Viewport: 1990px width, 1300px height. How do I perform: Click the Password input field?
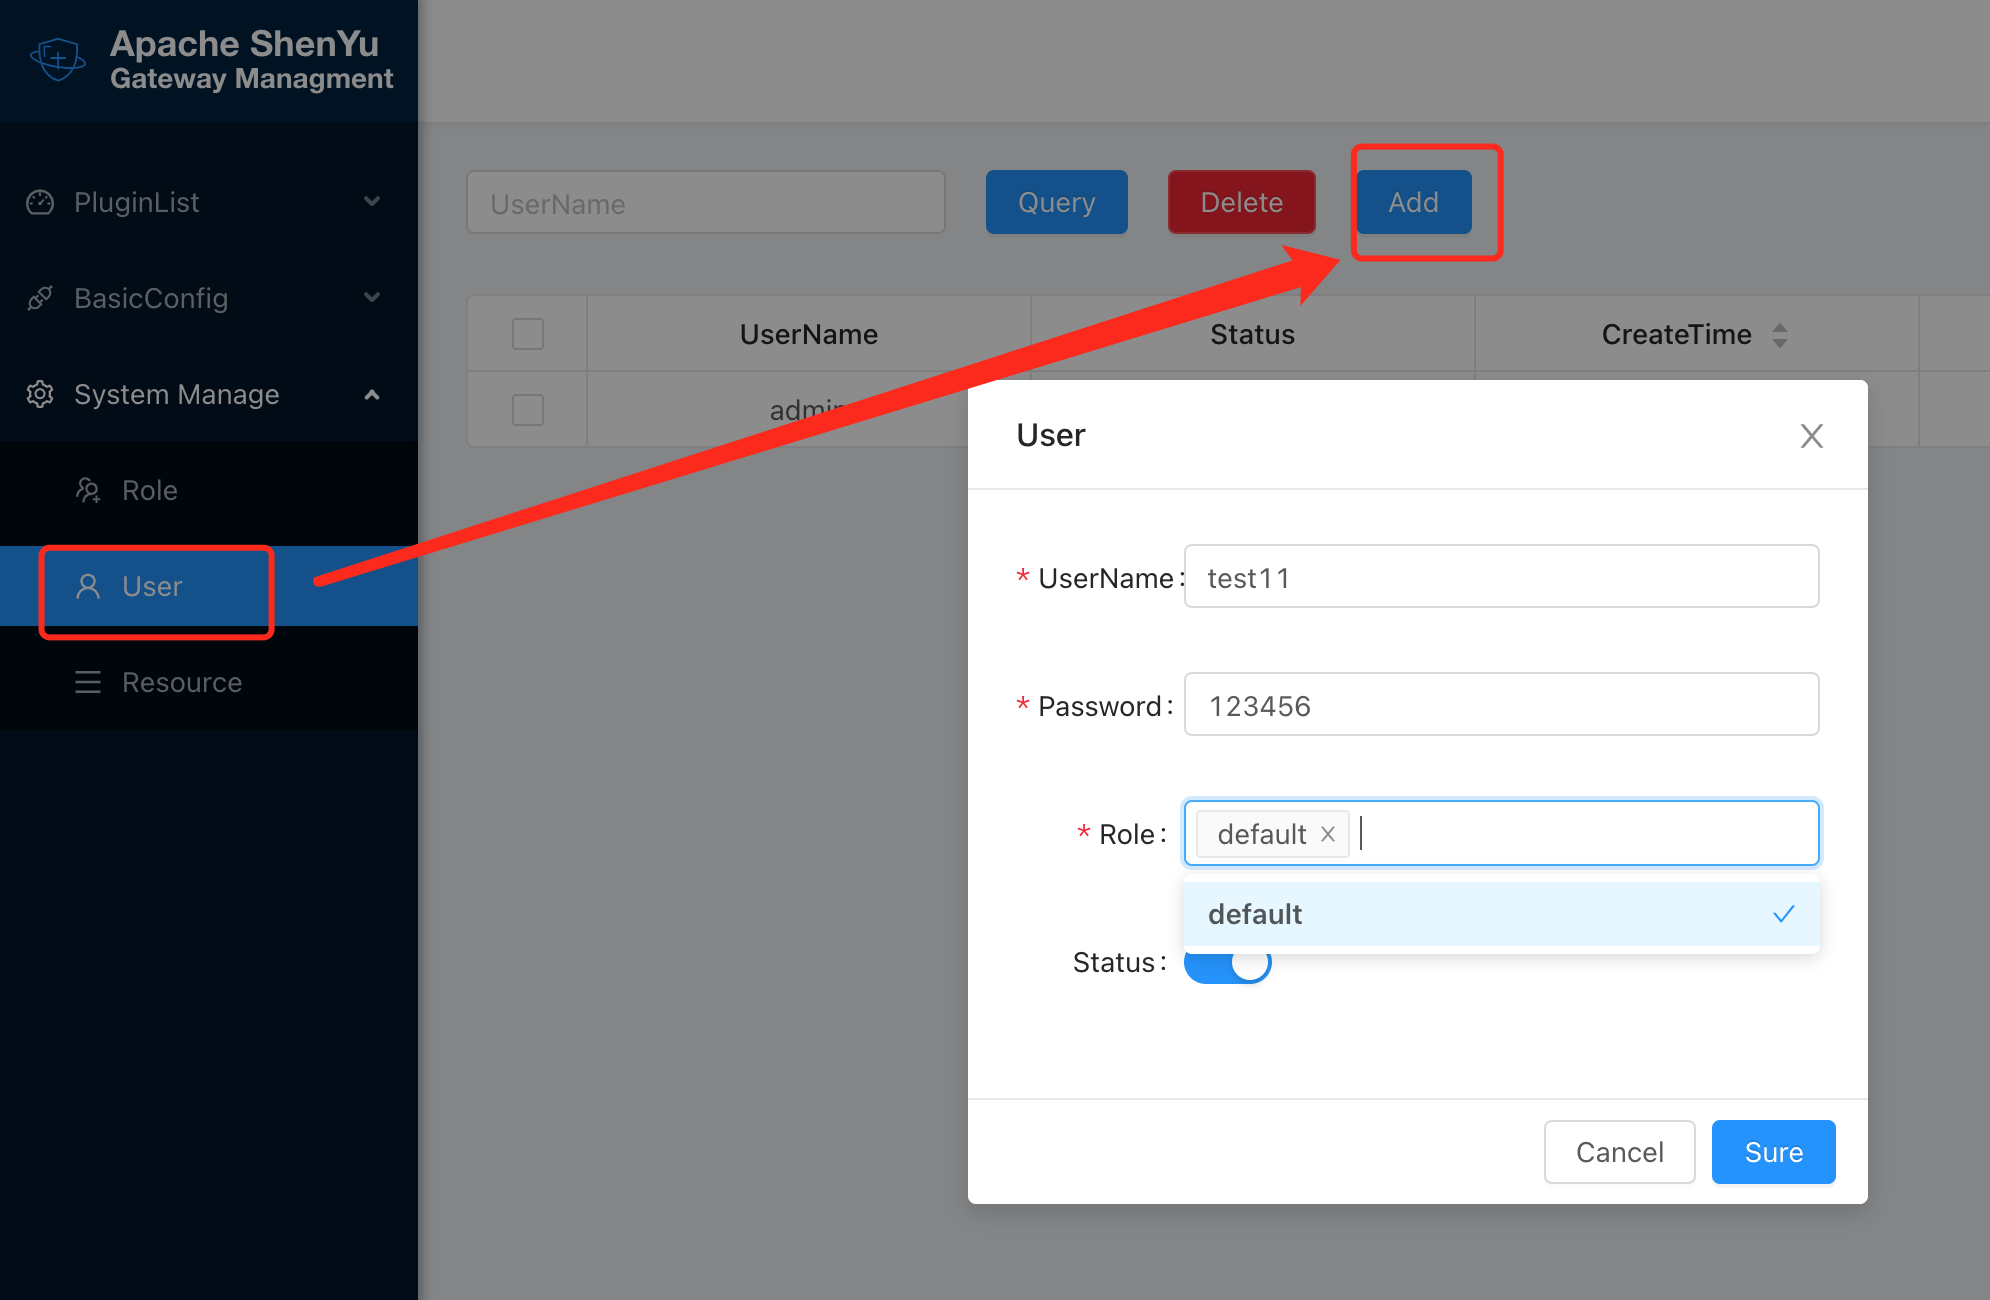coord(1500,705)
